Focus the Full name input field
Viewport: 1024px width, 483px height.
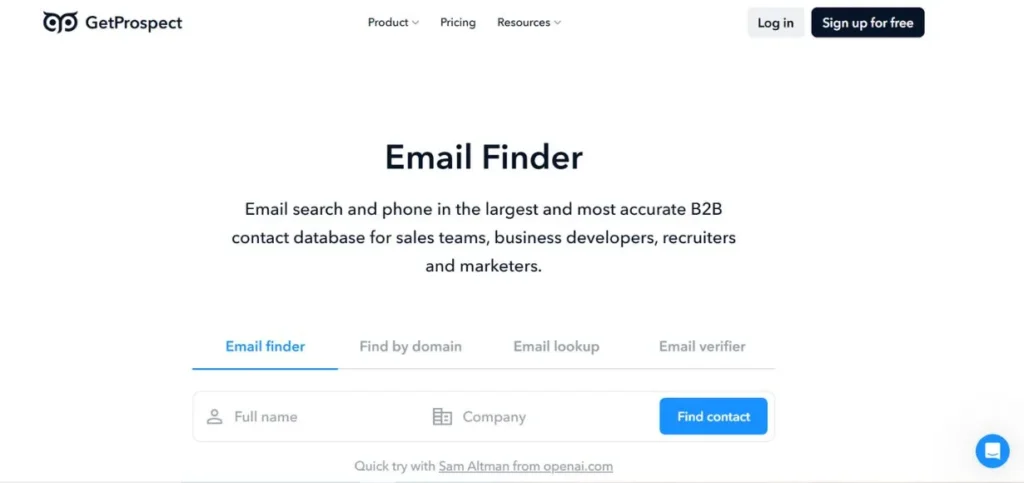tap(320, 417)
